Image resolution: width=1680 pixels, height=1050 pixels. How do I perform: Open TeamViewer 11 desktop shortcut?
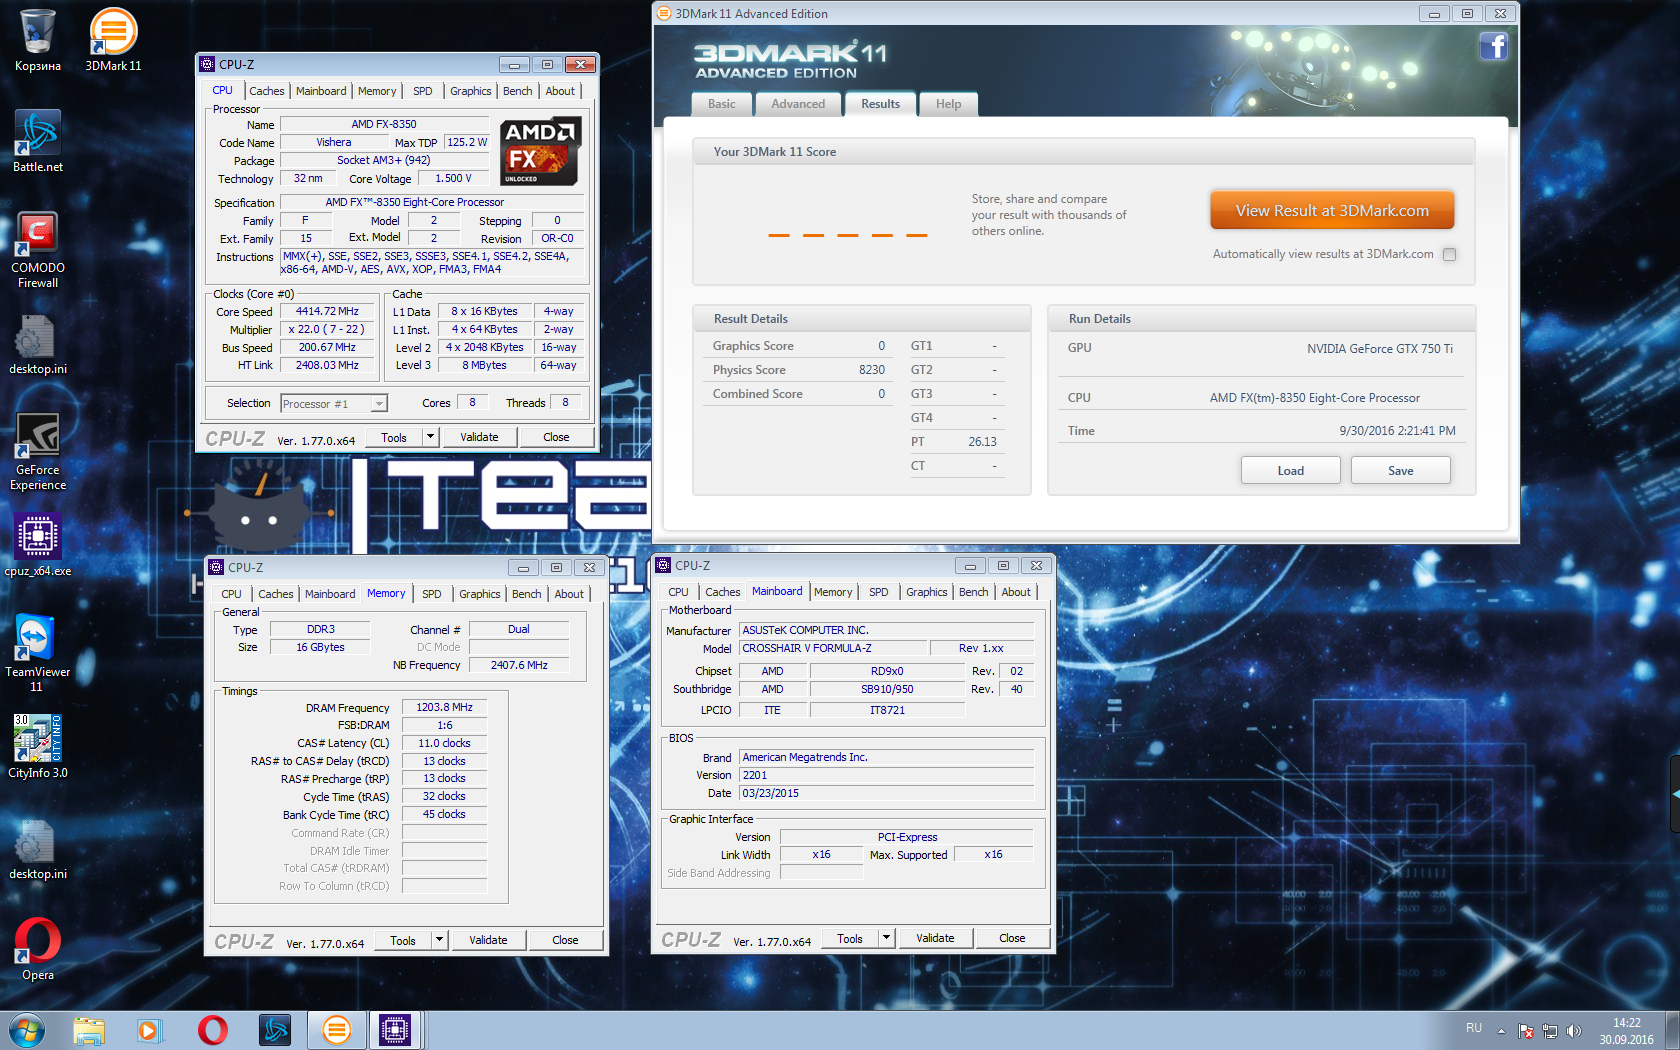(x=38, y=654)
